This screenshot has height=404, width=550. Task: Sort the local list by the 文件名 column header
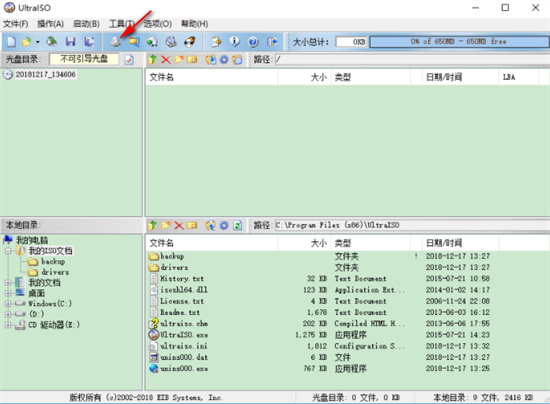click(212, 243)
